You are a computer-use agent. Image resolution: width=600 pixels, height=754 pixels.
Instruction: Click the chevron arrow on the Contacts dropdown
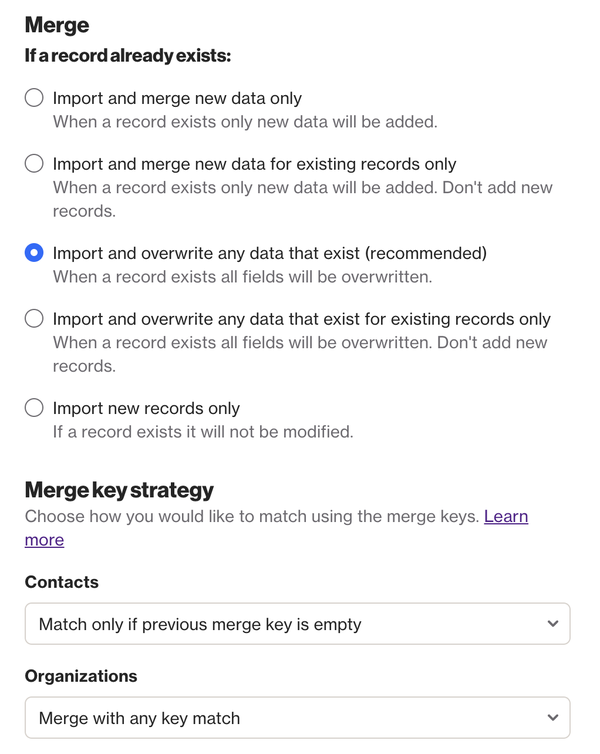[x=553, y=624]
